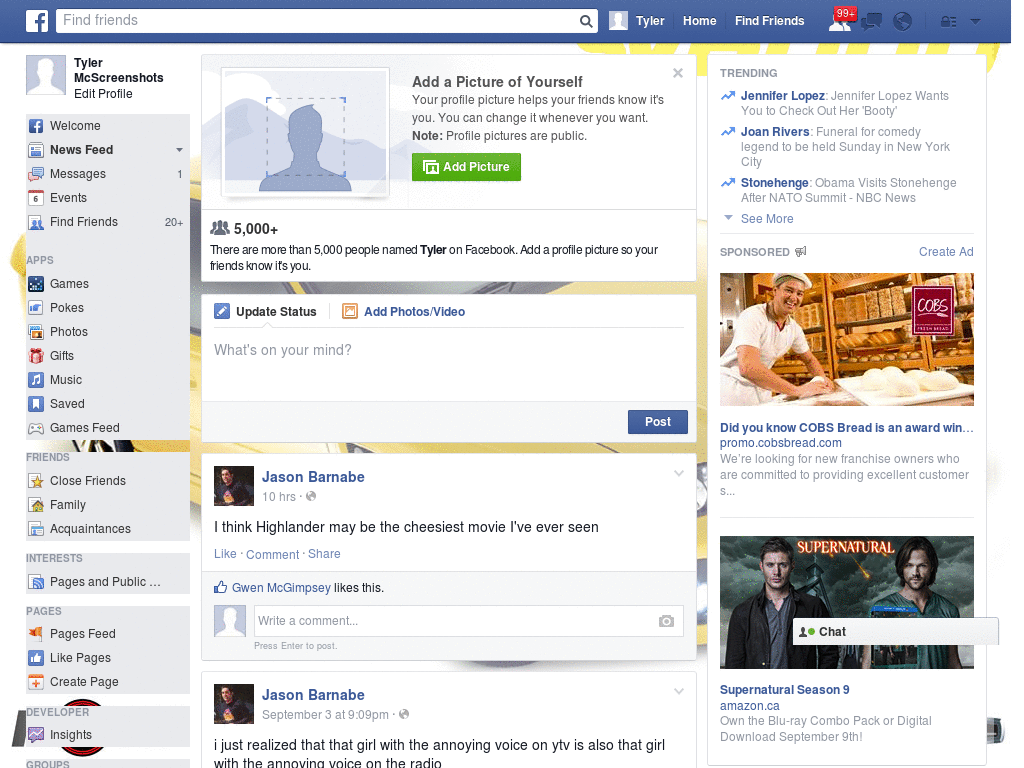Viewport: 1024px width, 768px height.
Task: Open Joan Rivers trending topic
Action: [x=775, y=132]
